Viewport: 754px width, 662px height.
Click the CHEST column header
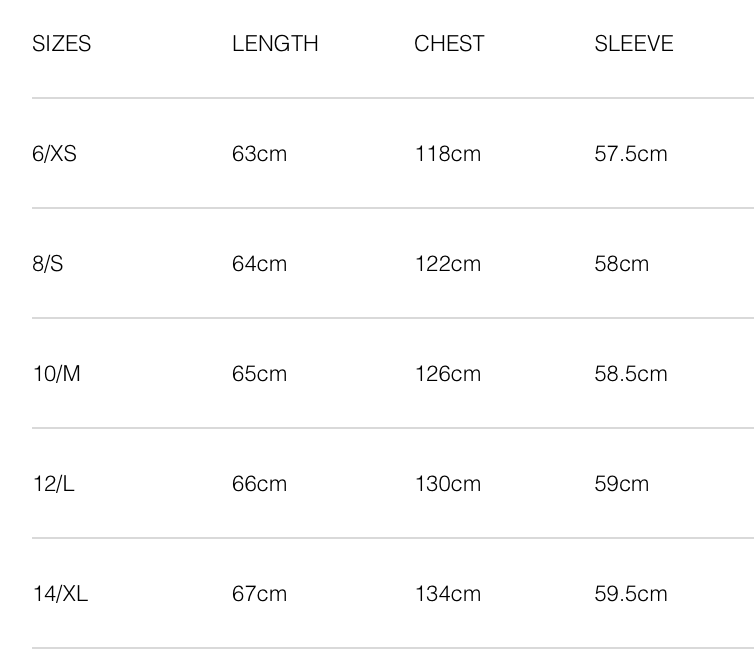click(449, 44)
